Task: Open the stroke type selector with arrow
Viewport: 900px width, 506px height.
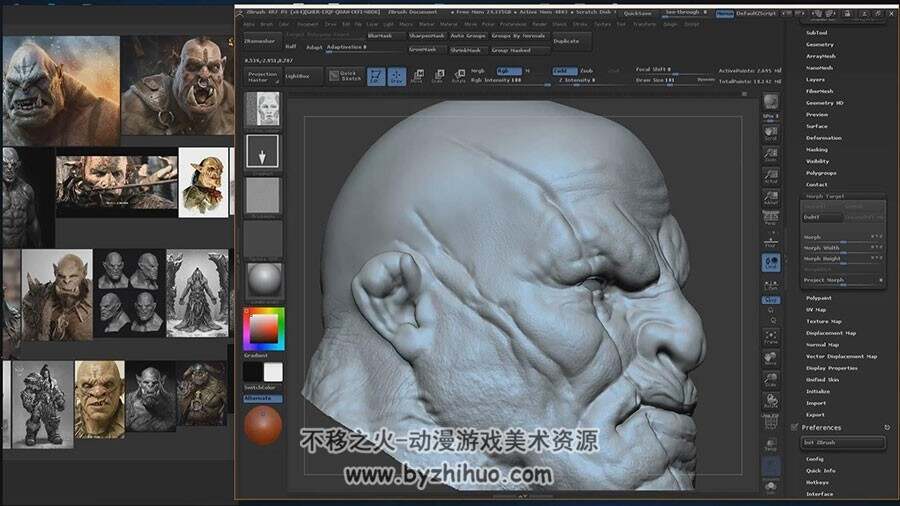Action: tap(262, 151)
